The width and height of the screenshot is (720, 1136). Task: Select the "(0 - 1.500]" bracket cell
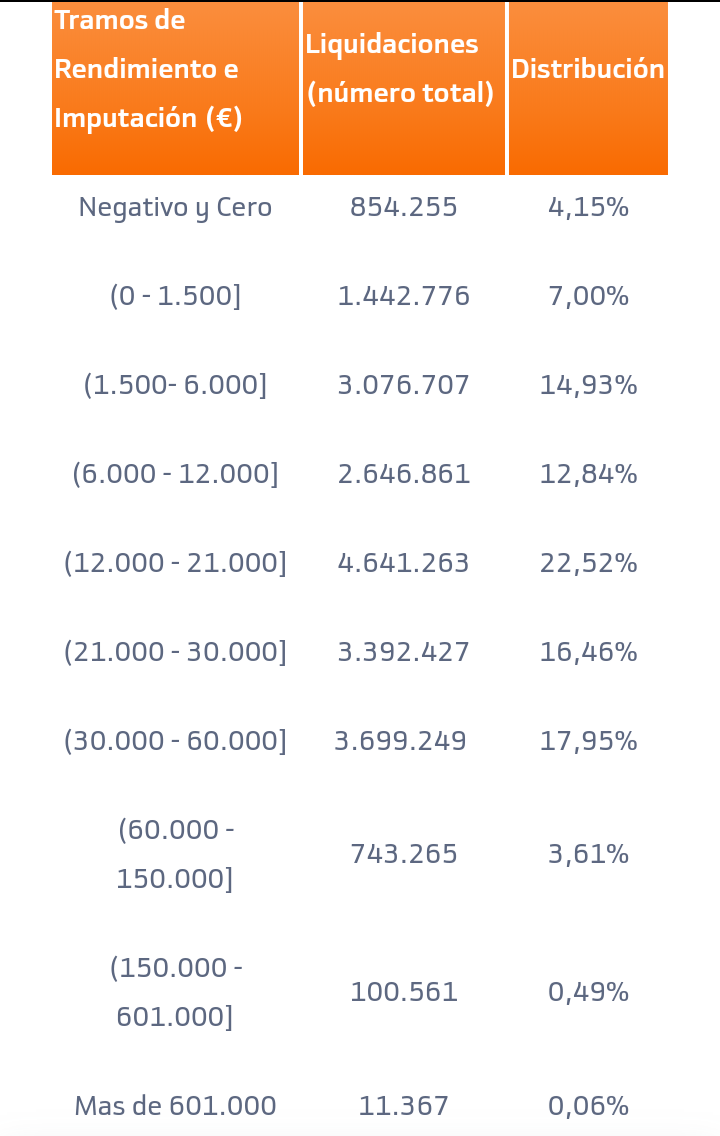(x=175, y=296)
